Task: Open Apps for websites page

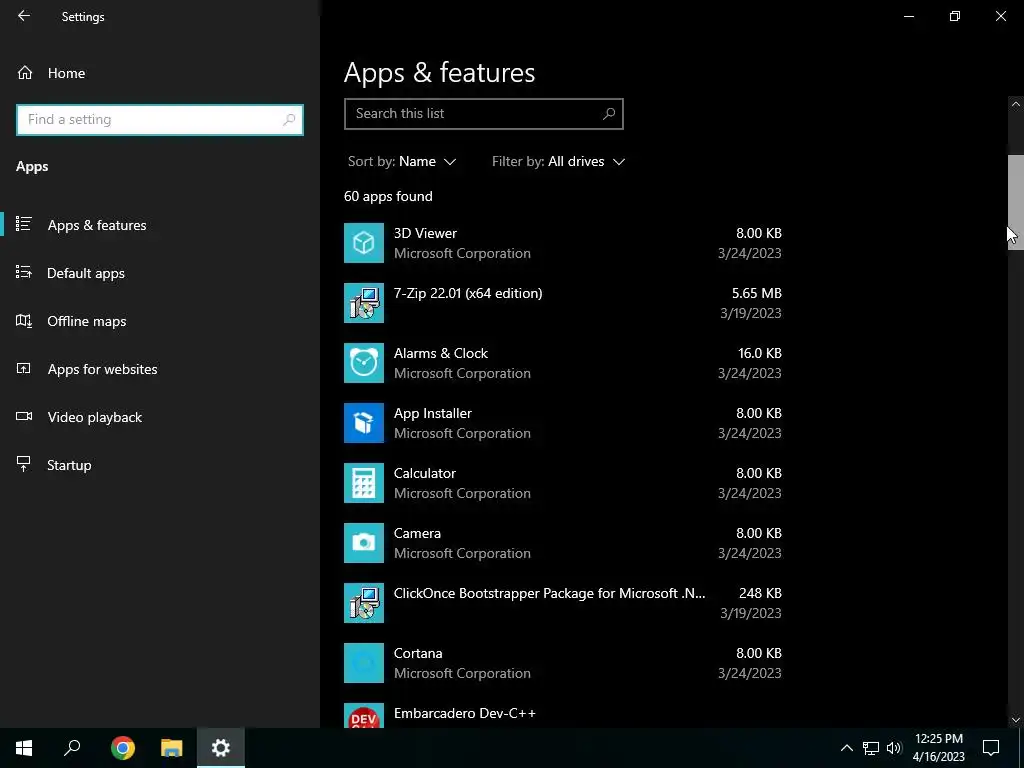Action: click(x=103, y=369)
